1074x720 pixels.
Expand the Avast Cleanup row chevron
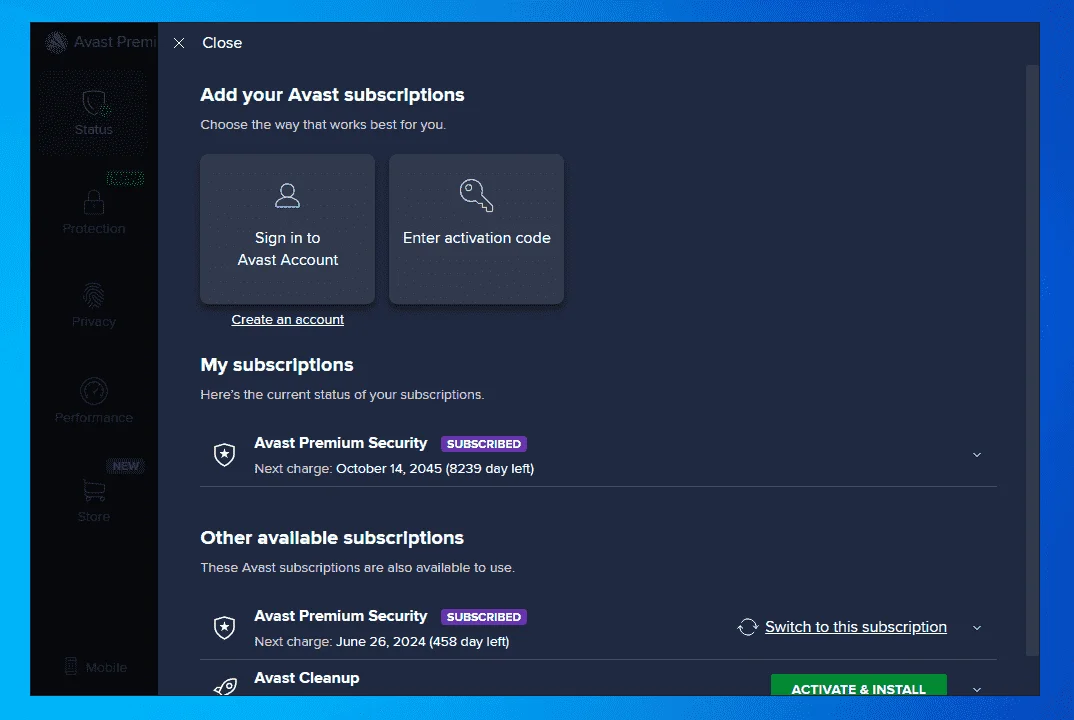(977, 689)
